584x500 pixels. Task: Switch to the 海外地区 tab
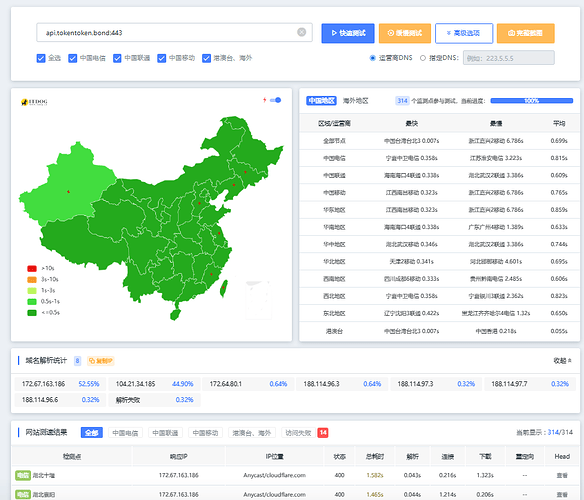(356, 101)
